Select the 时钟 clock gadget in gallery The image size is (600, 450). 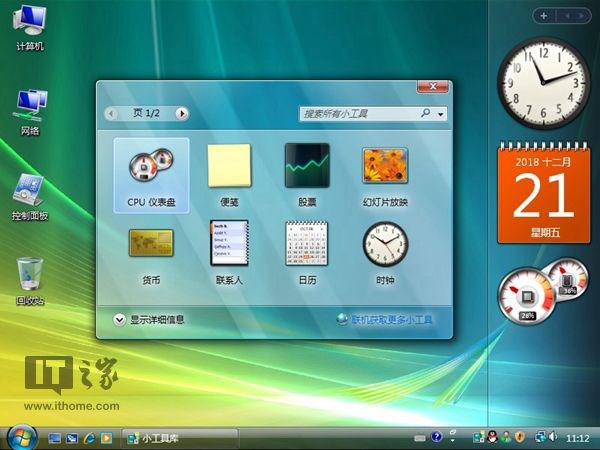385,253
